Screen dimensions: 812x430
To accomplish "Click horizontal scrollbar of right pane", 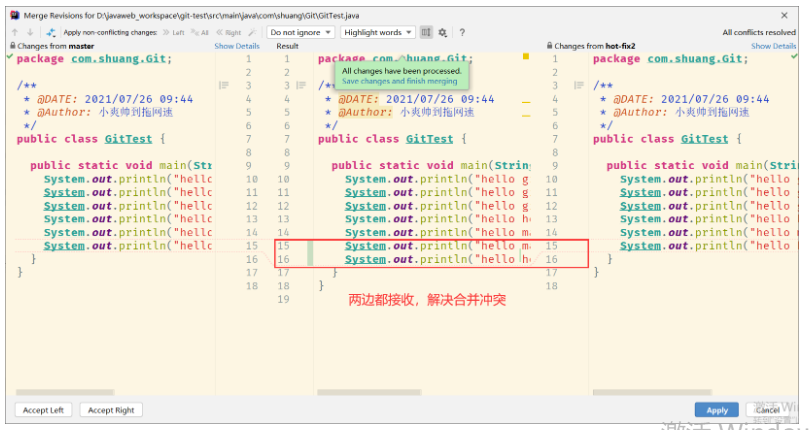I will (652, 392).
